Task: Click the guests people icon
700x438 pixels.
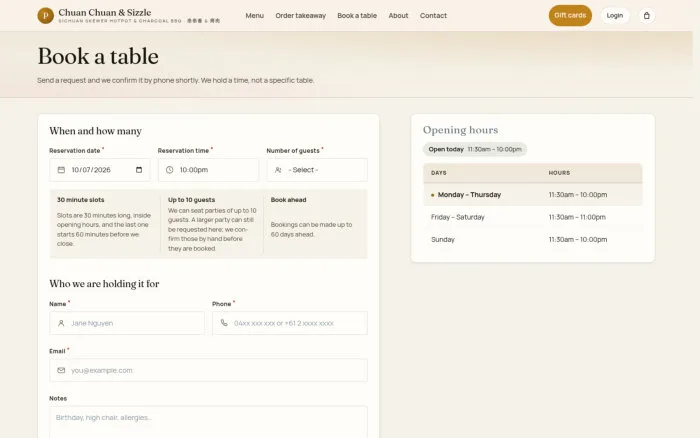Action: 278,170
